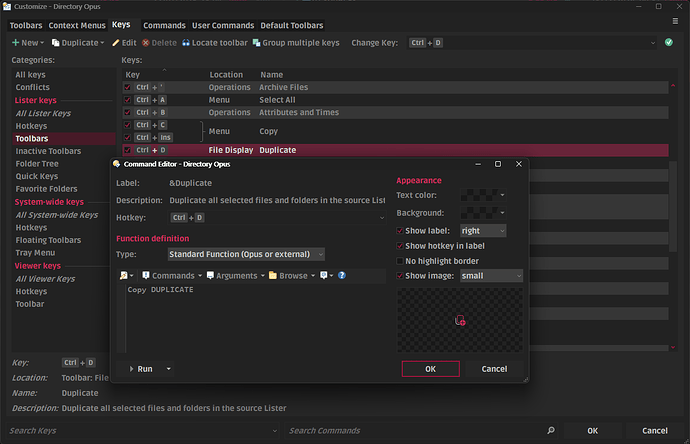Click OK in the Customize window

[592, 431]
